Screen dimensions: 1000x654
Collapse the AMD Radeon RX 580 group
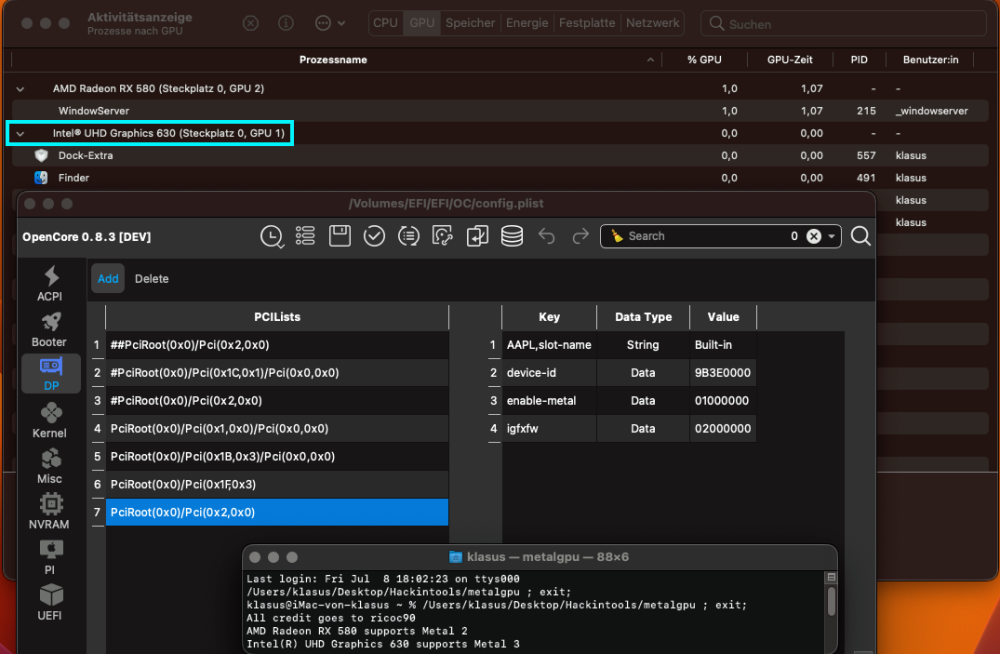click(x=20, y=89)
